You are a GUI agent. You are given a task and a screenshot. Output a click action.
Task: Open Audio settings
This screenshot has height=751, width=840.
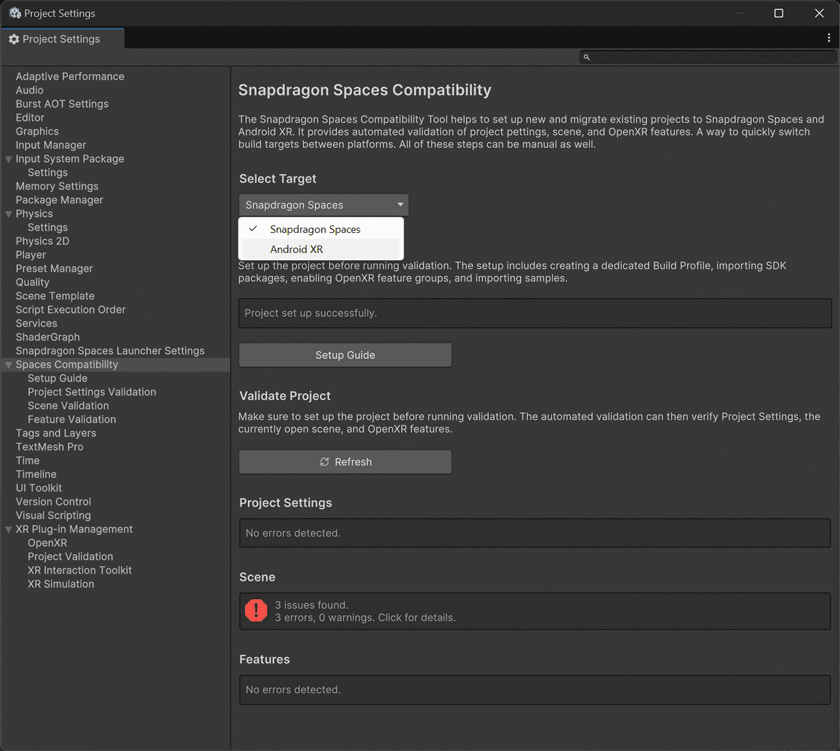click(x=29, y=90)
